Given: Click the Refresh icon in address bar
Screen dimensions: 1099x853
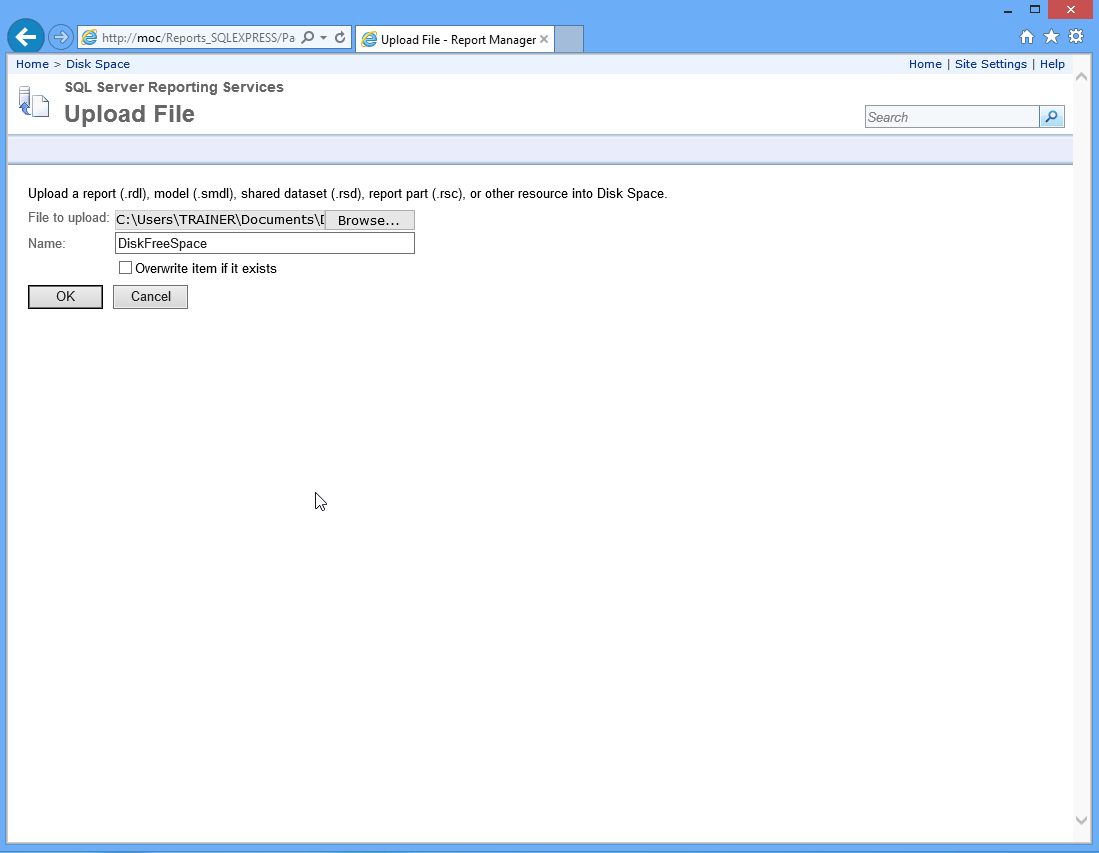Looking at the screenshot, I should 340,38.
